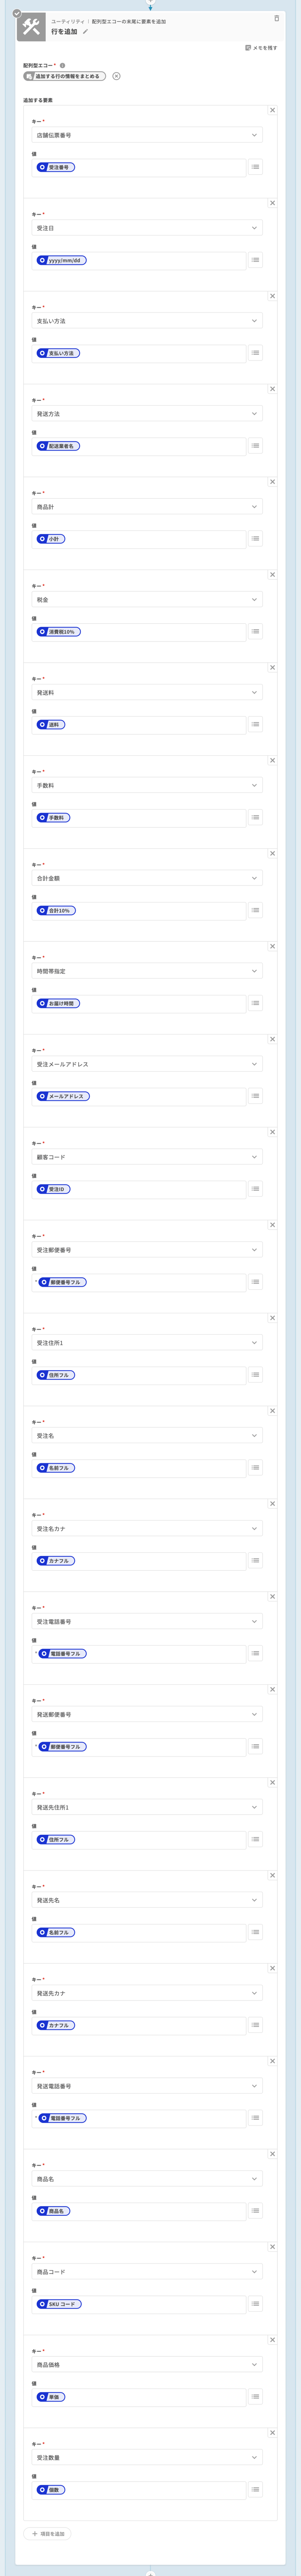Clear the 追加する行の情報をまとめる tag
Screen dimensions: 301x2576
[117, 76]
